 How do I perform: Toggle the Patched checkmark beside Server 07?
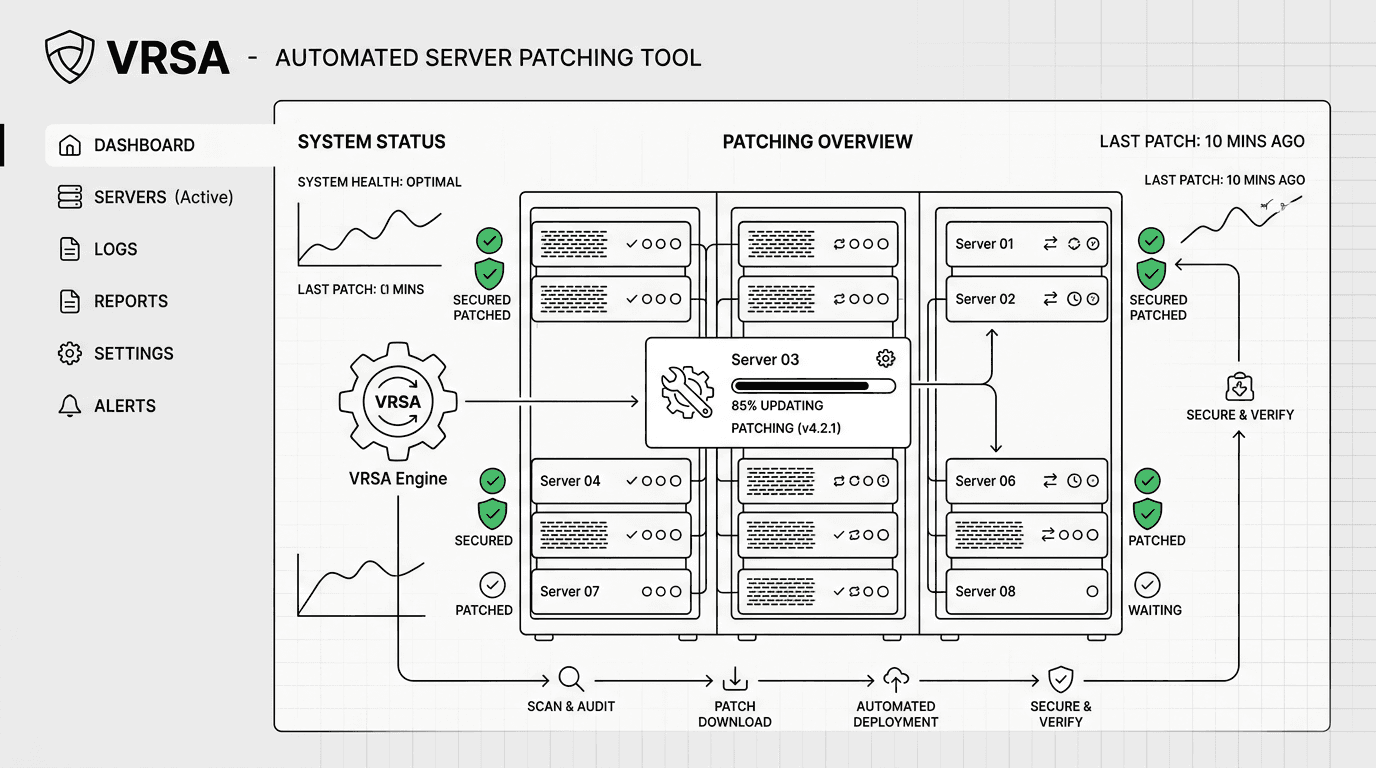[x=492, y=585]
